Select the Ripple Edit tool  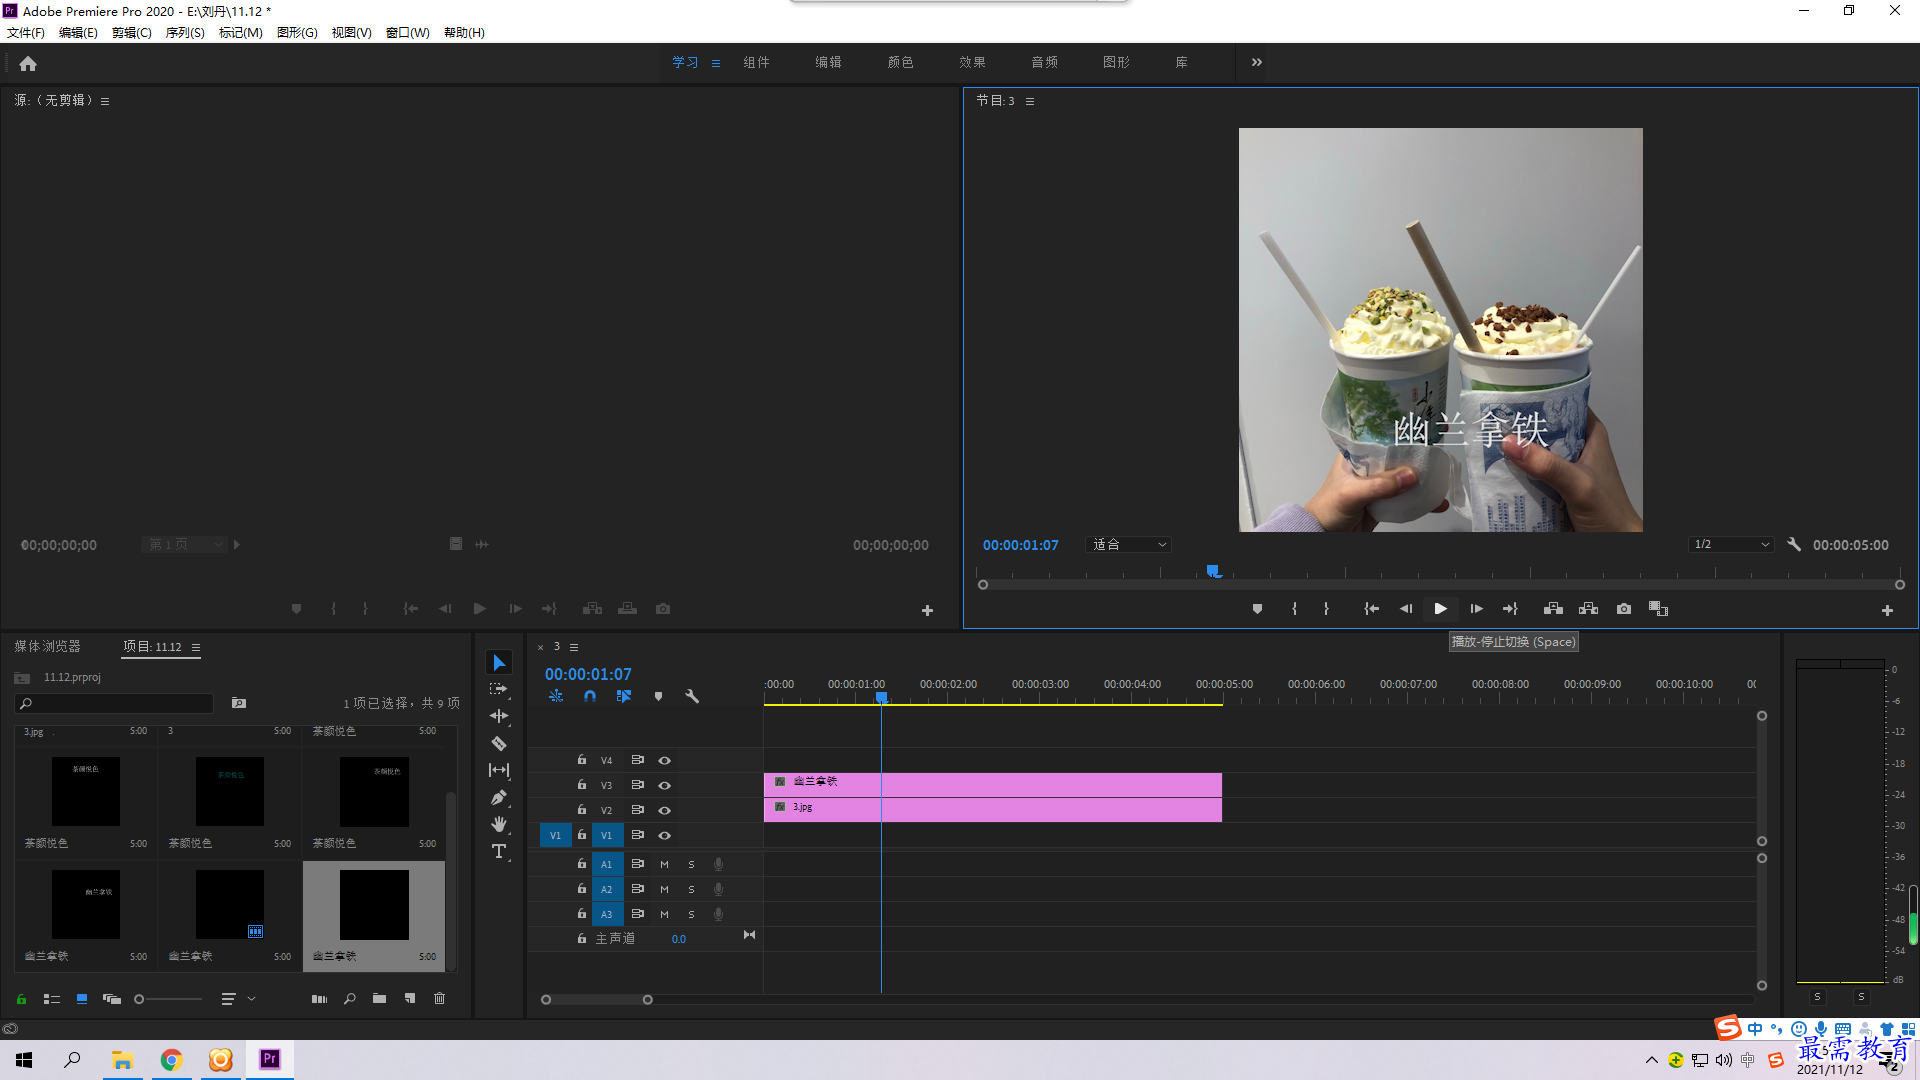pyautogui.click(x=499, y=716)
